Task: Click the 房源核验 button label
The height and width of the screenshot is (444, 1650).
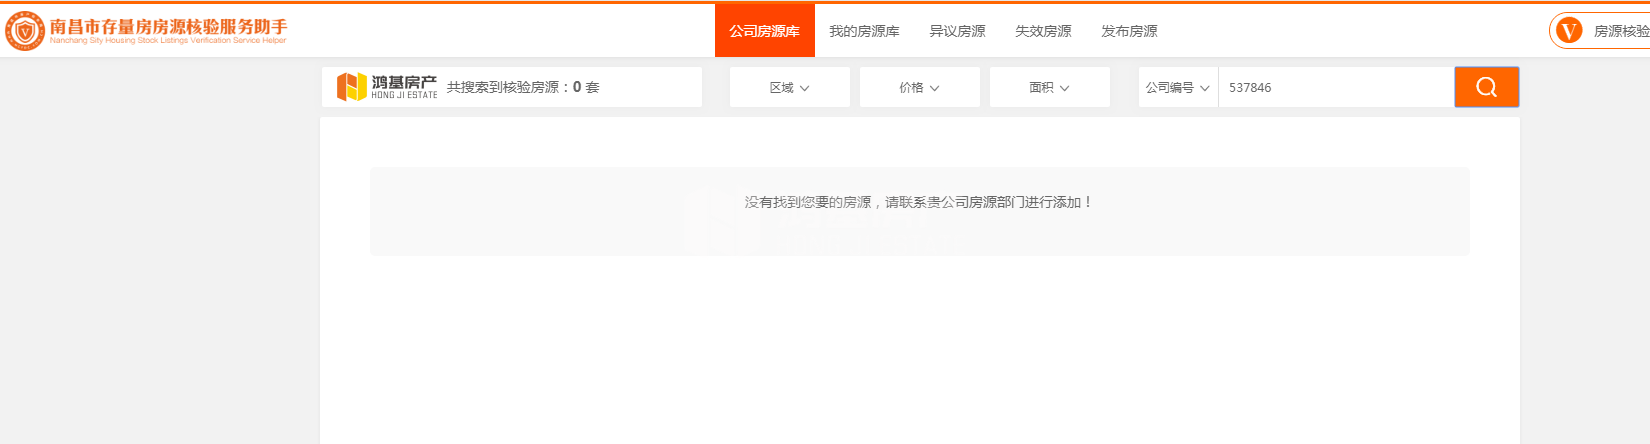Action: [x=1620, y=32]
